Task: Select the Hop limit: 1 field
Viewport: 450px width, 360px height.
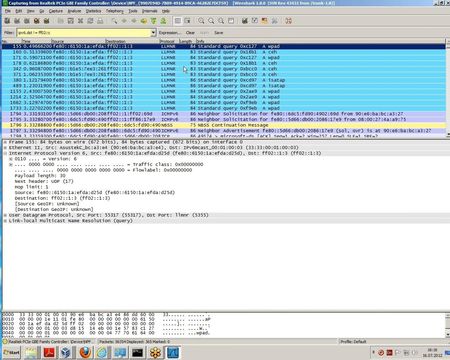Action: point(31,187)
